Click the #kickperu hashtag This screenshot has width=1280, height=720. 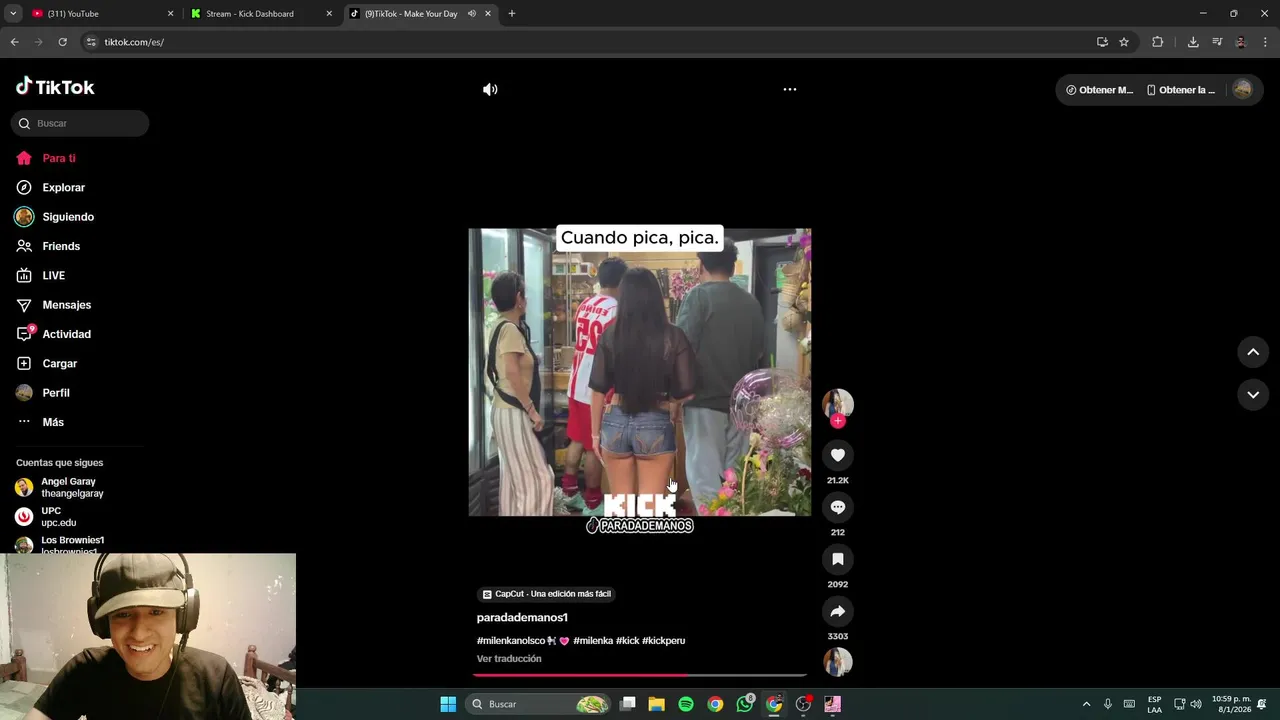coord(664,640)
